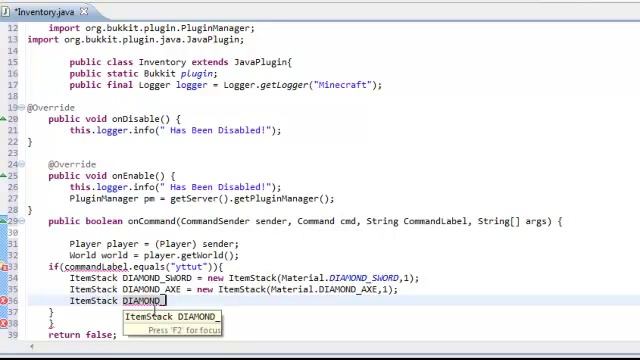This screenshot has height=360, width=640.
Task: Click the "Minecraft" string literal
Action: 342,85
